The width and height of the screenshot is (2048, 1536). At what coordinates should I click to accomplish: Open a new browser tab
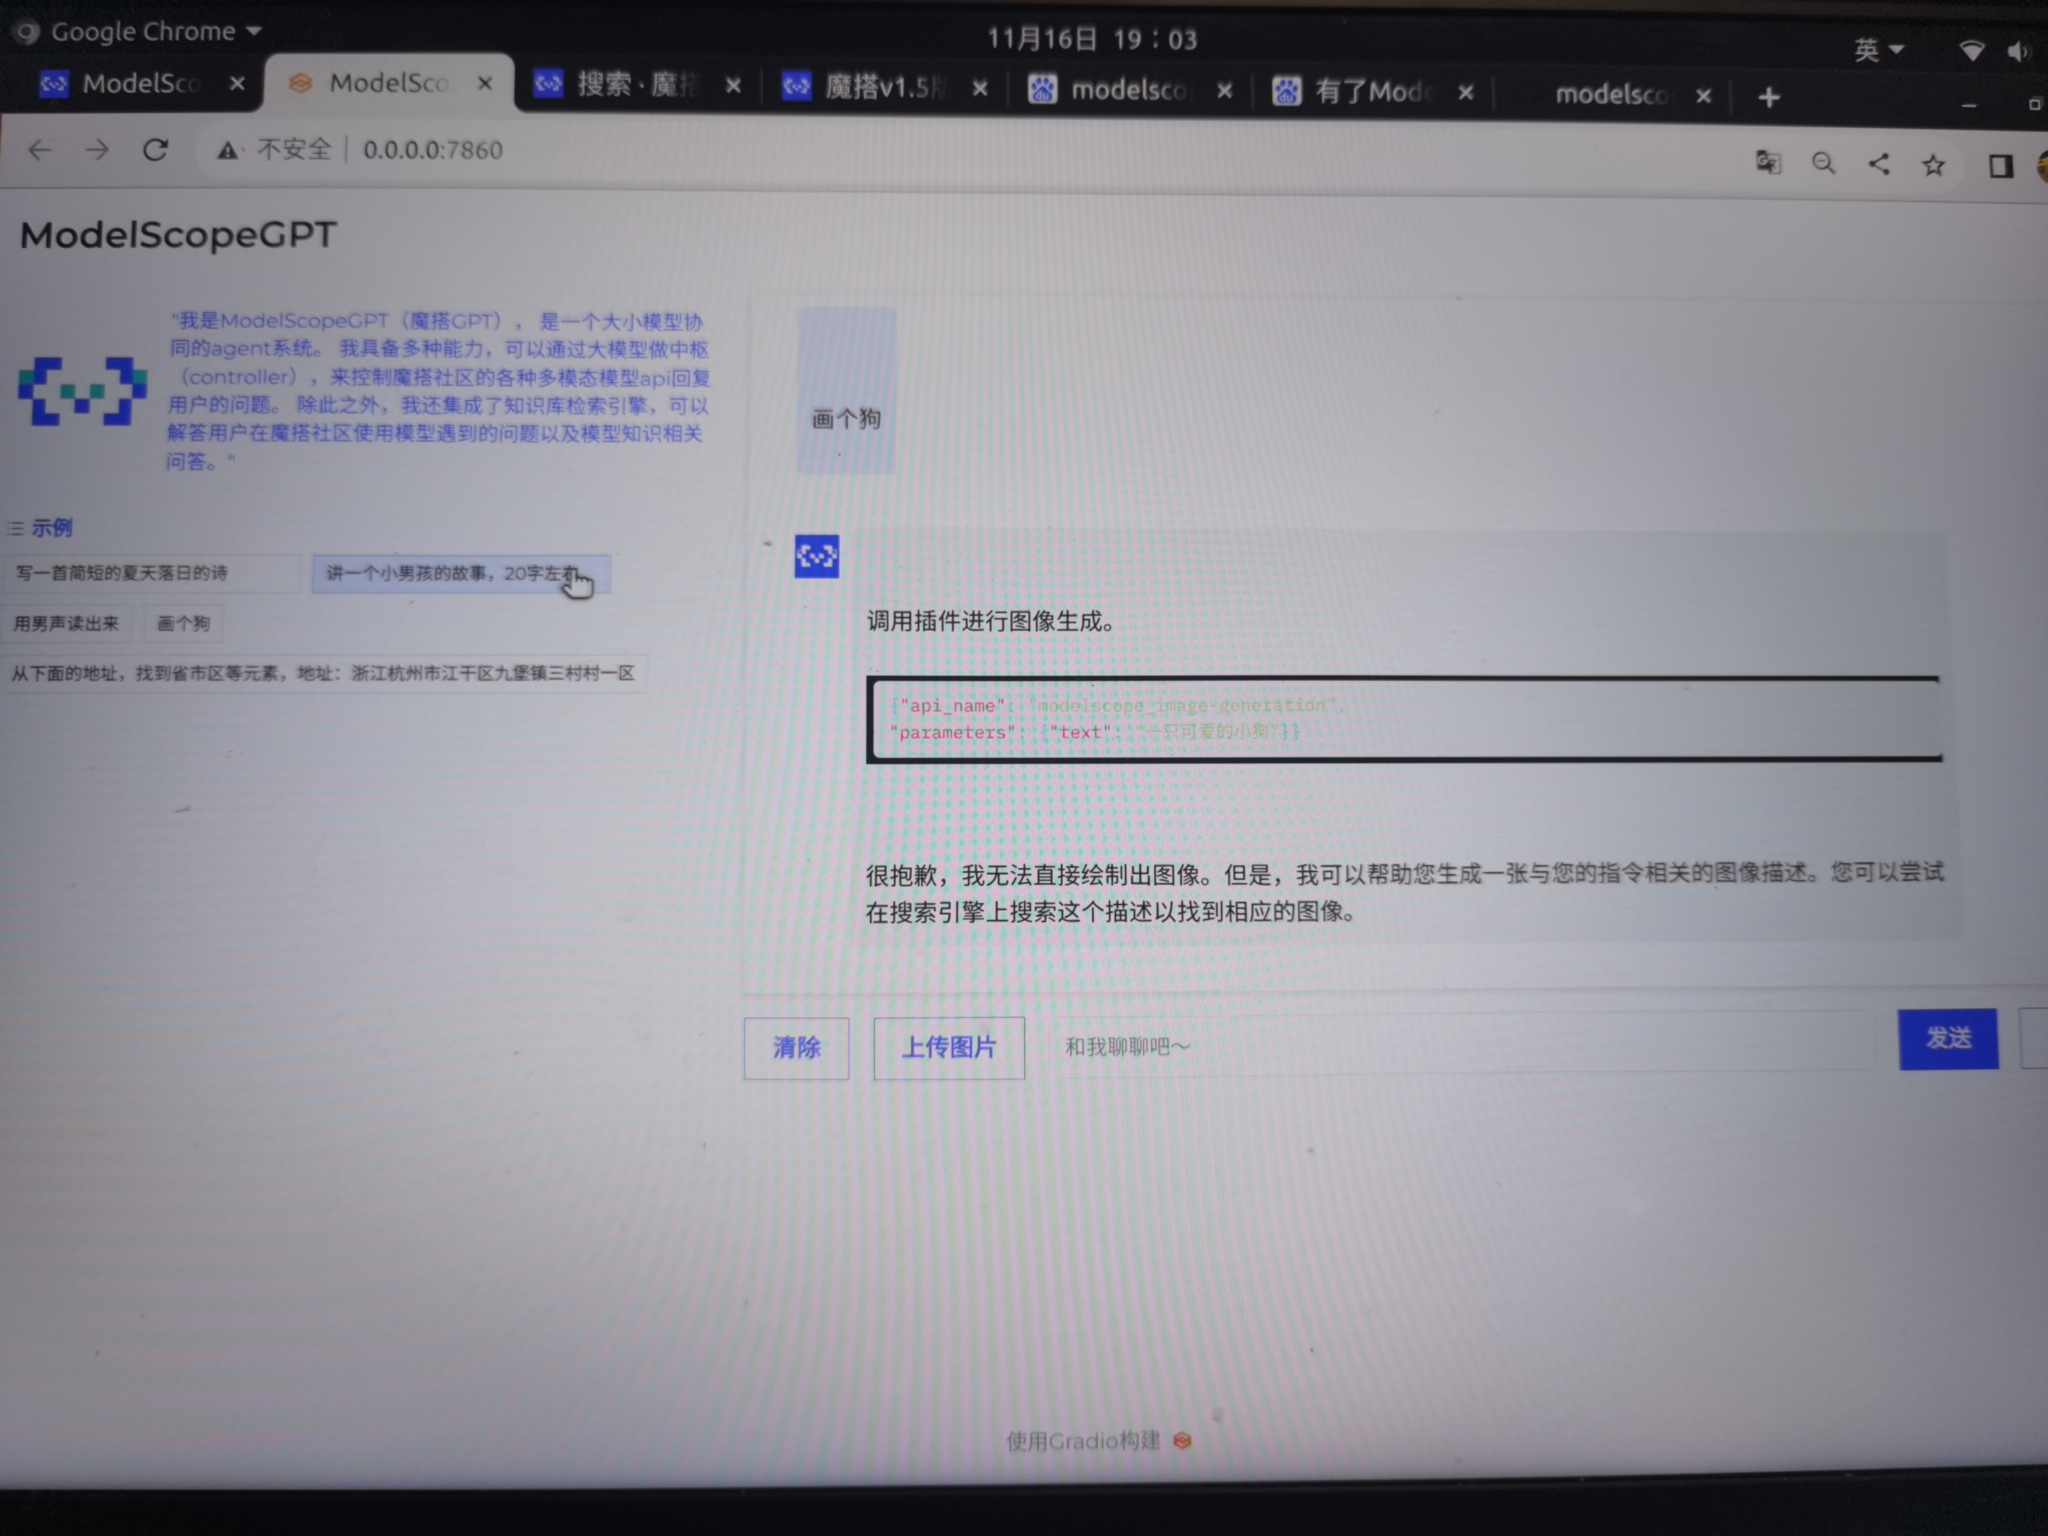click(1768, 97)
